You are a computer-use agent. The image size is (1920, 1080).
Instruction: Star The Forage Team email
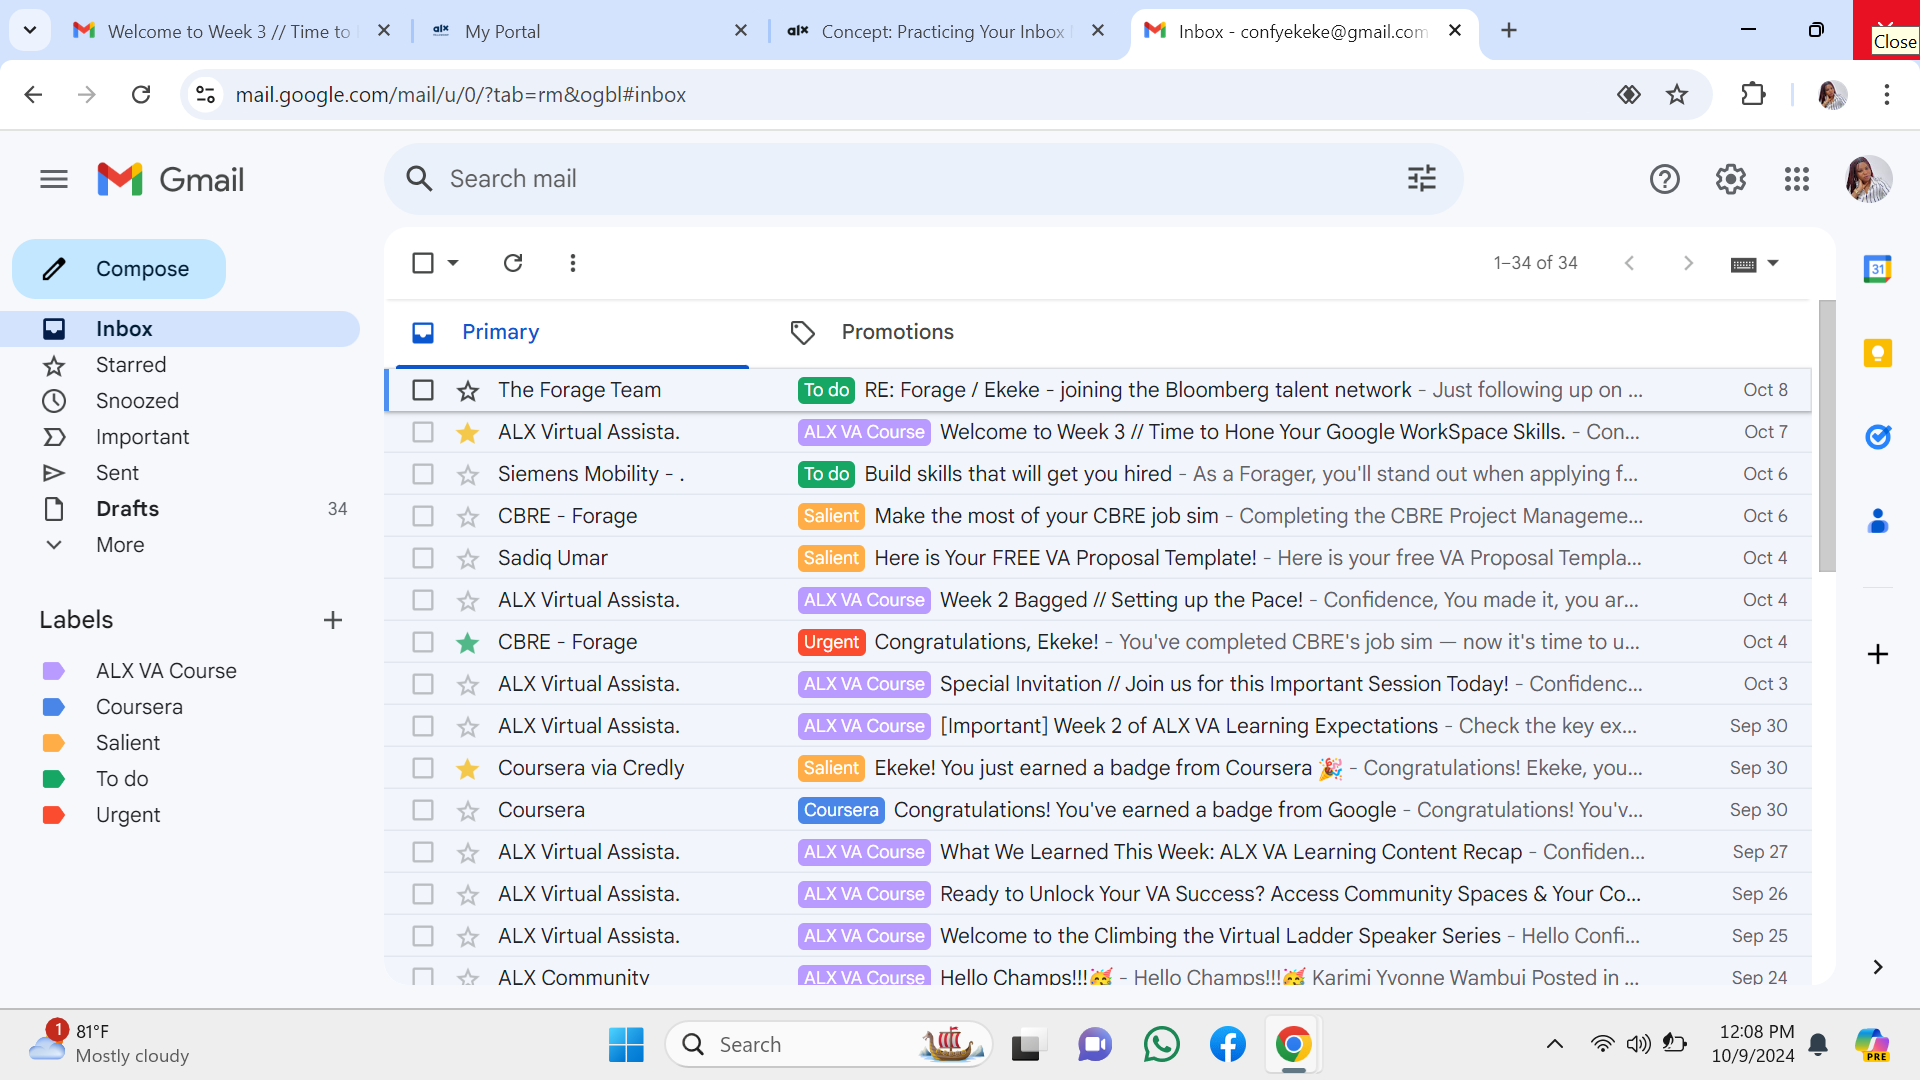(x=467, y=391)
